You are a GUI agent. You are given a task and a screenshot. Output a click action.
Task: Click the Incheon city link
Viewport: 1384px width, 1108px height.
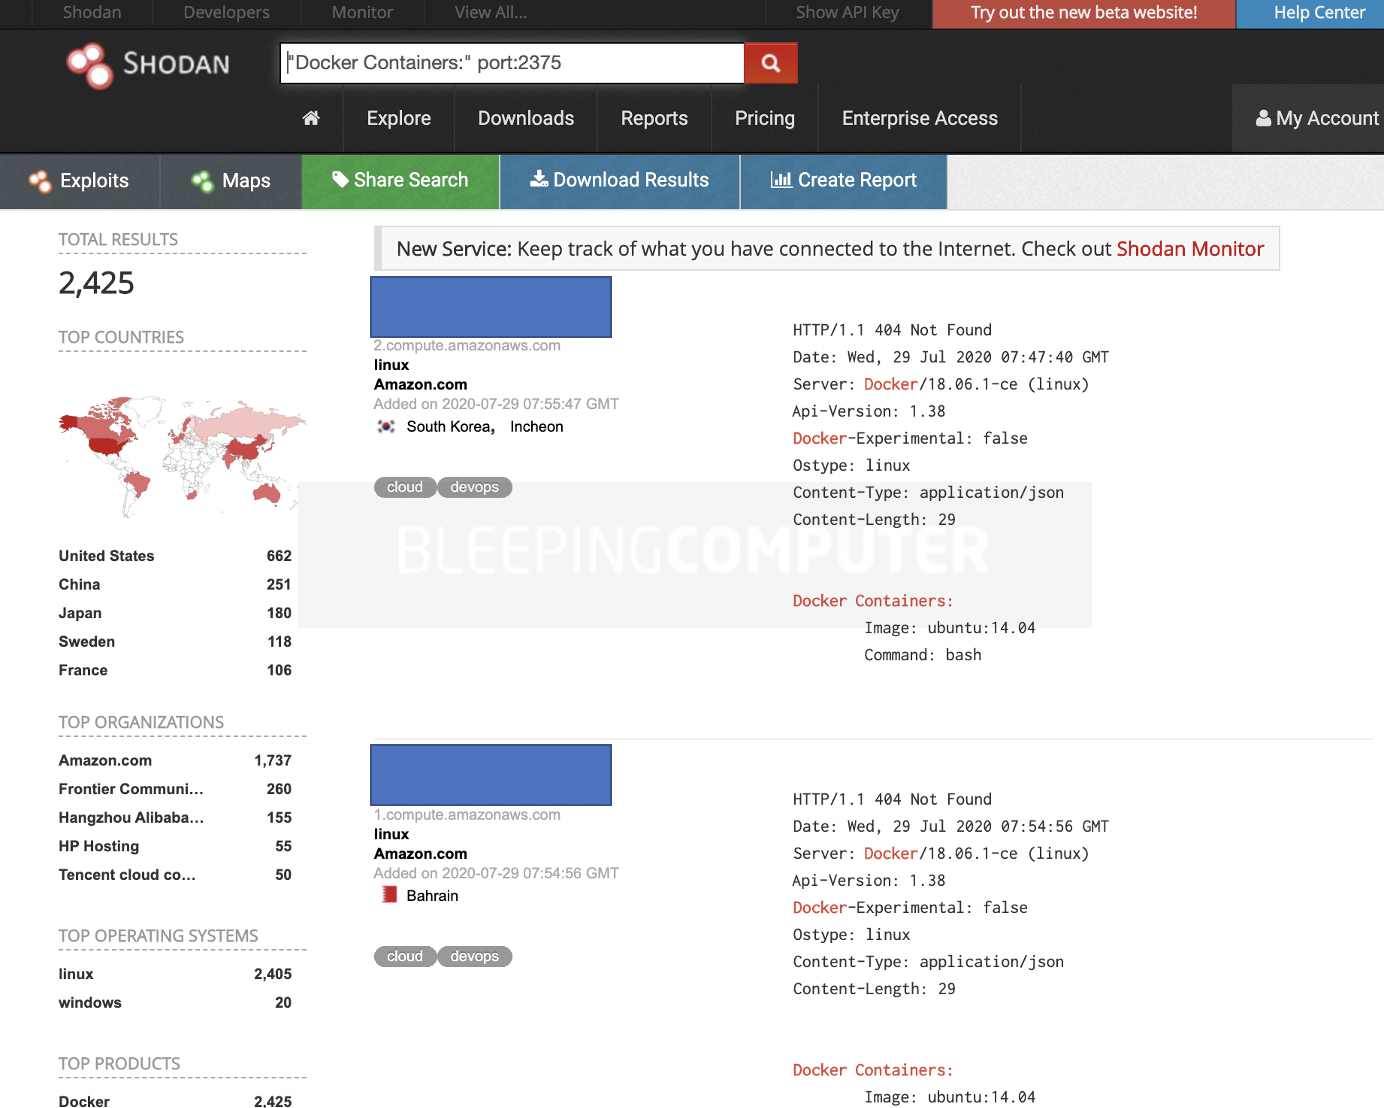tap(537, 427)
